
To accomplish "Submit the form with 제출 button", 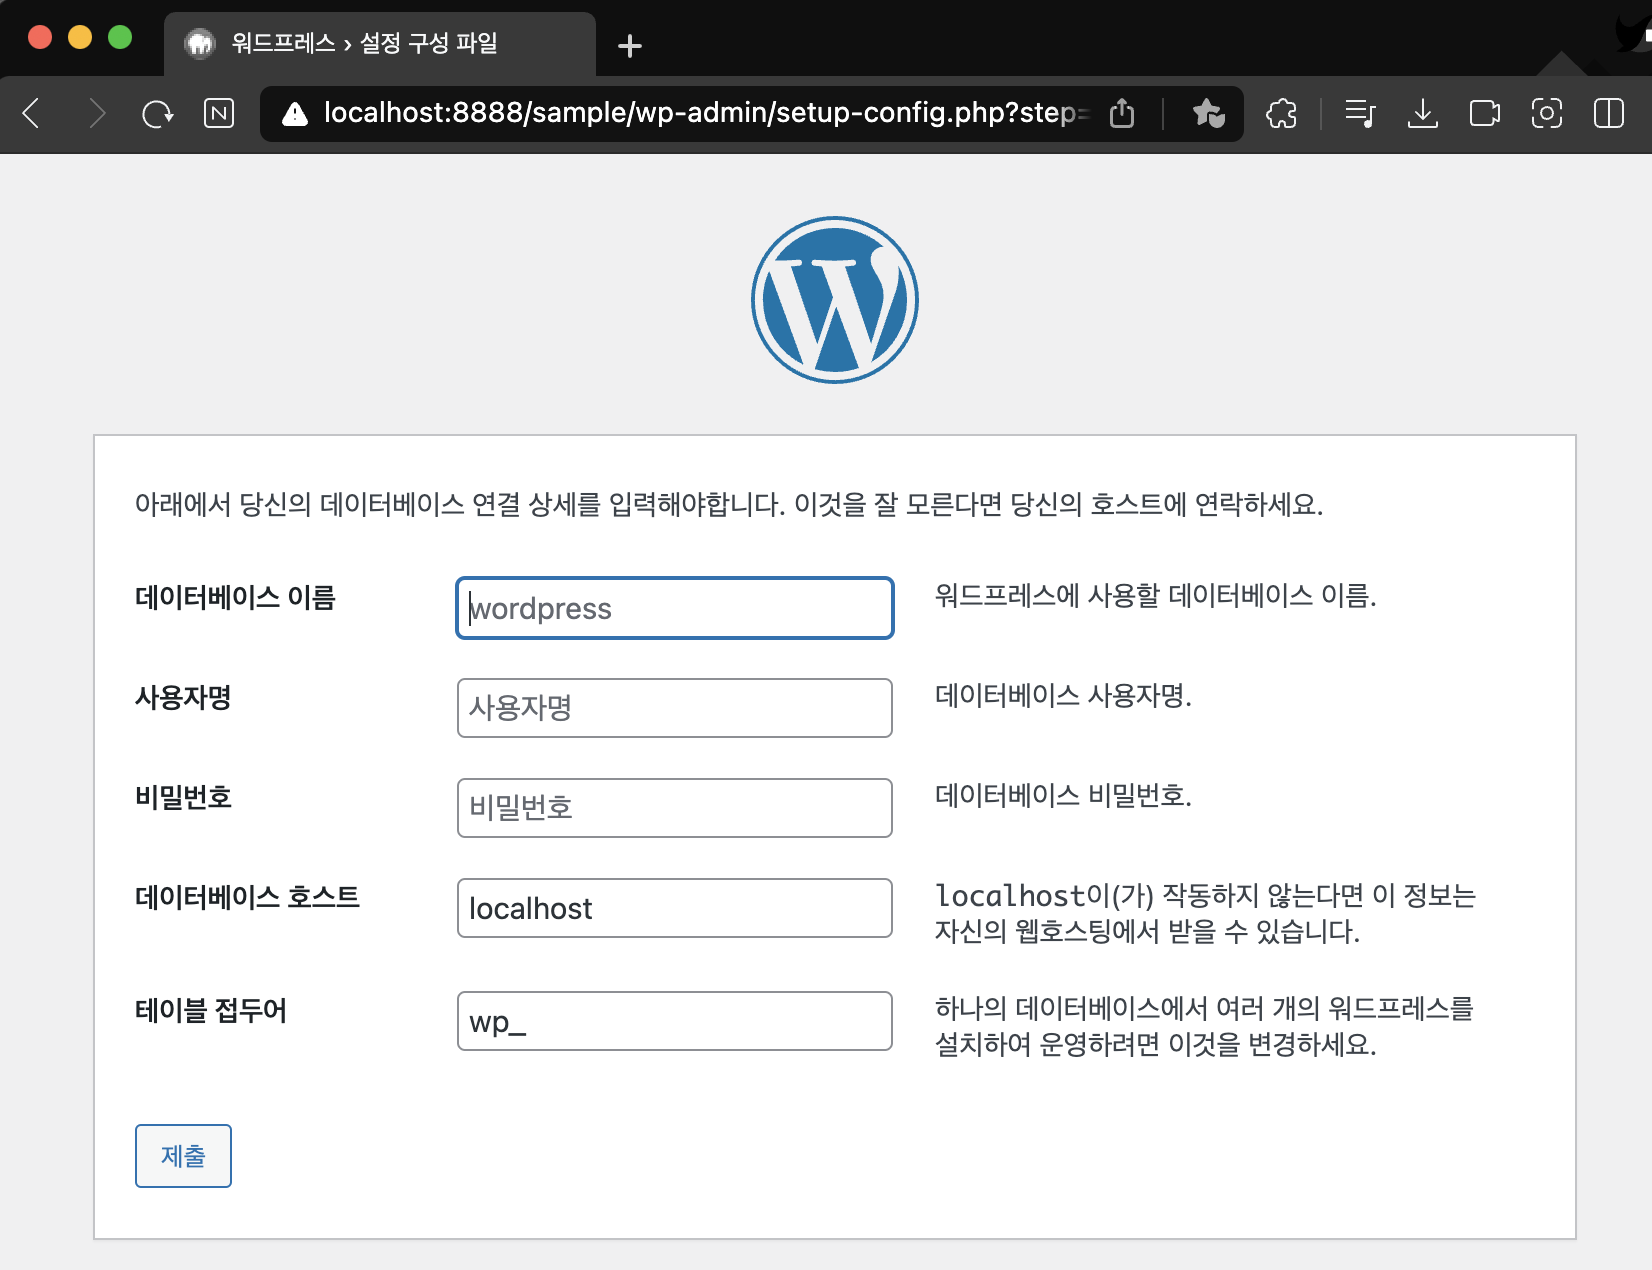I will pos(183,1156).
